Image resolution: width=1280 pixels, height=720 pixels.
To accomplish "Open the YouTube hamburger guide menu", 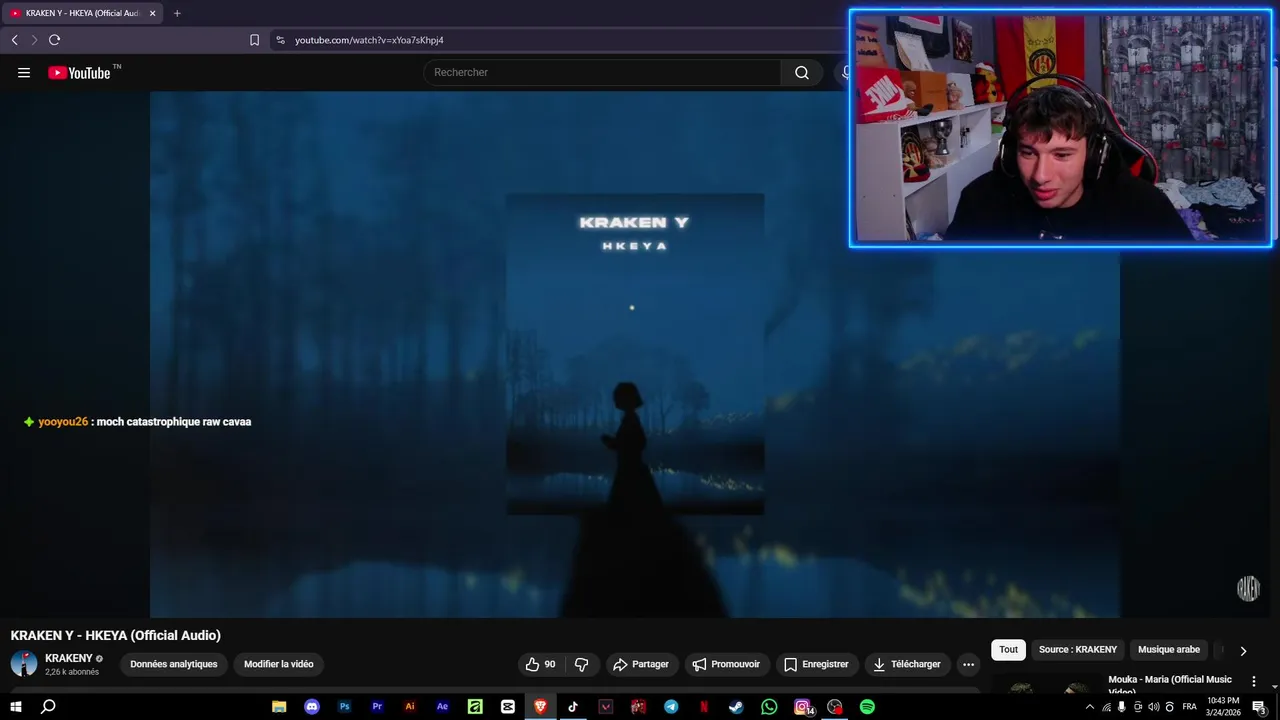I will click(x=24, y=72).
